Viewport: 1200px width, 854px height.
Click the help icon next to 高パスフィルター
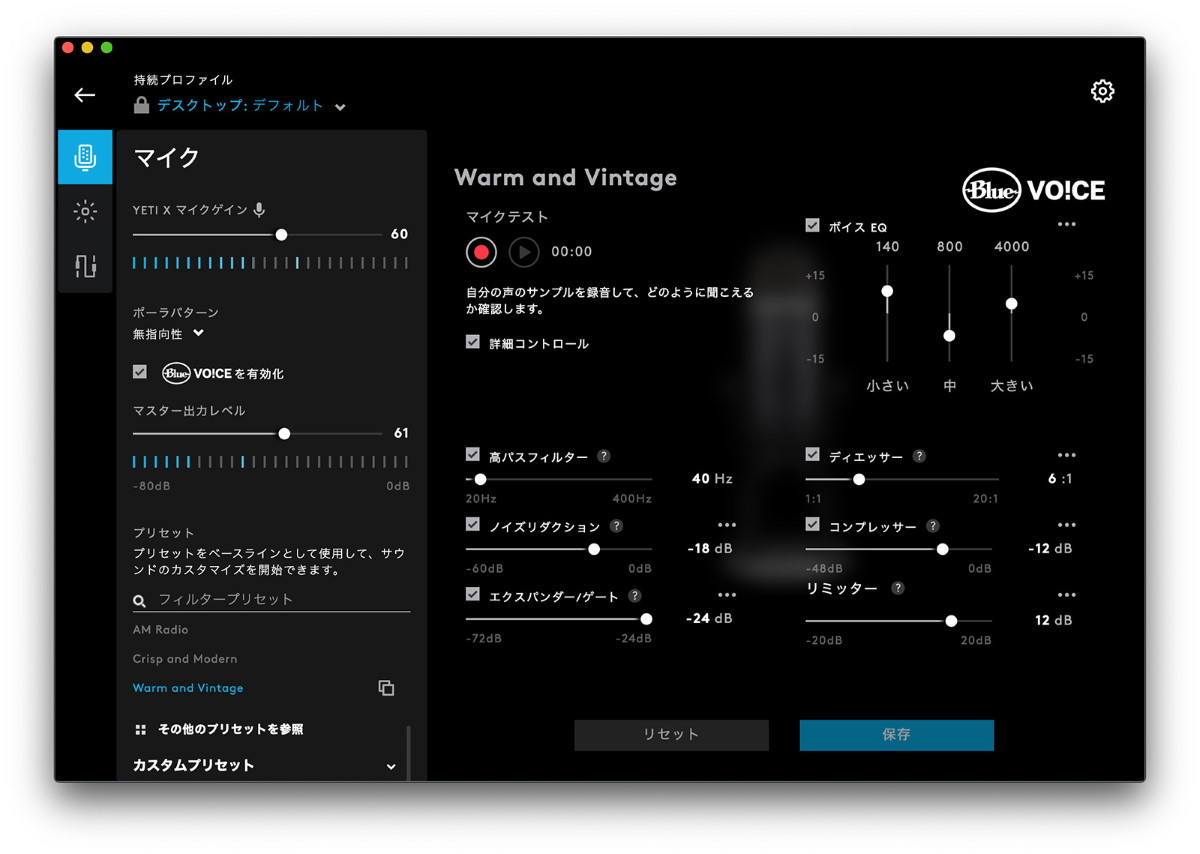tap(604, 456)
